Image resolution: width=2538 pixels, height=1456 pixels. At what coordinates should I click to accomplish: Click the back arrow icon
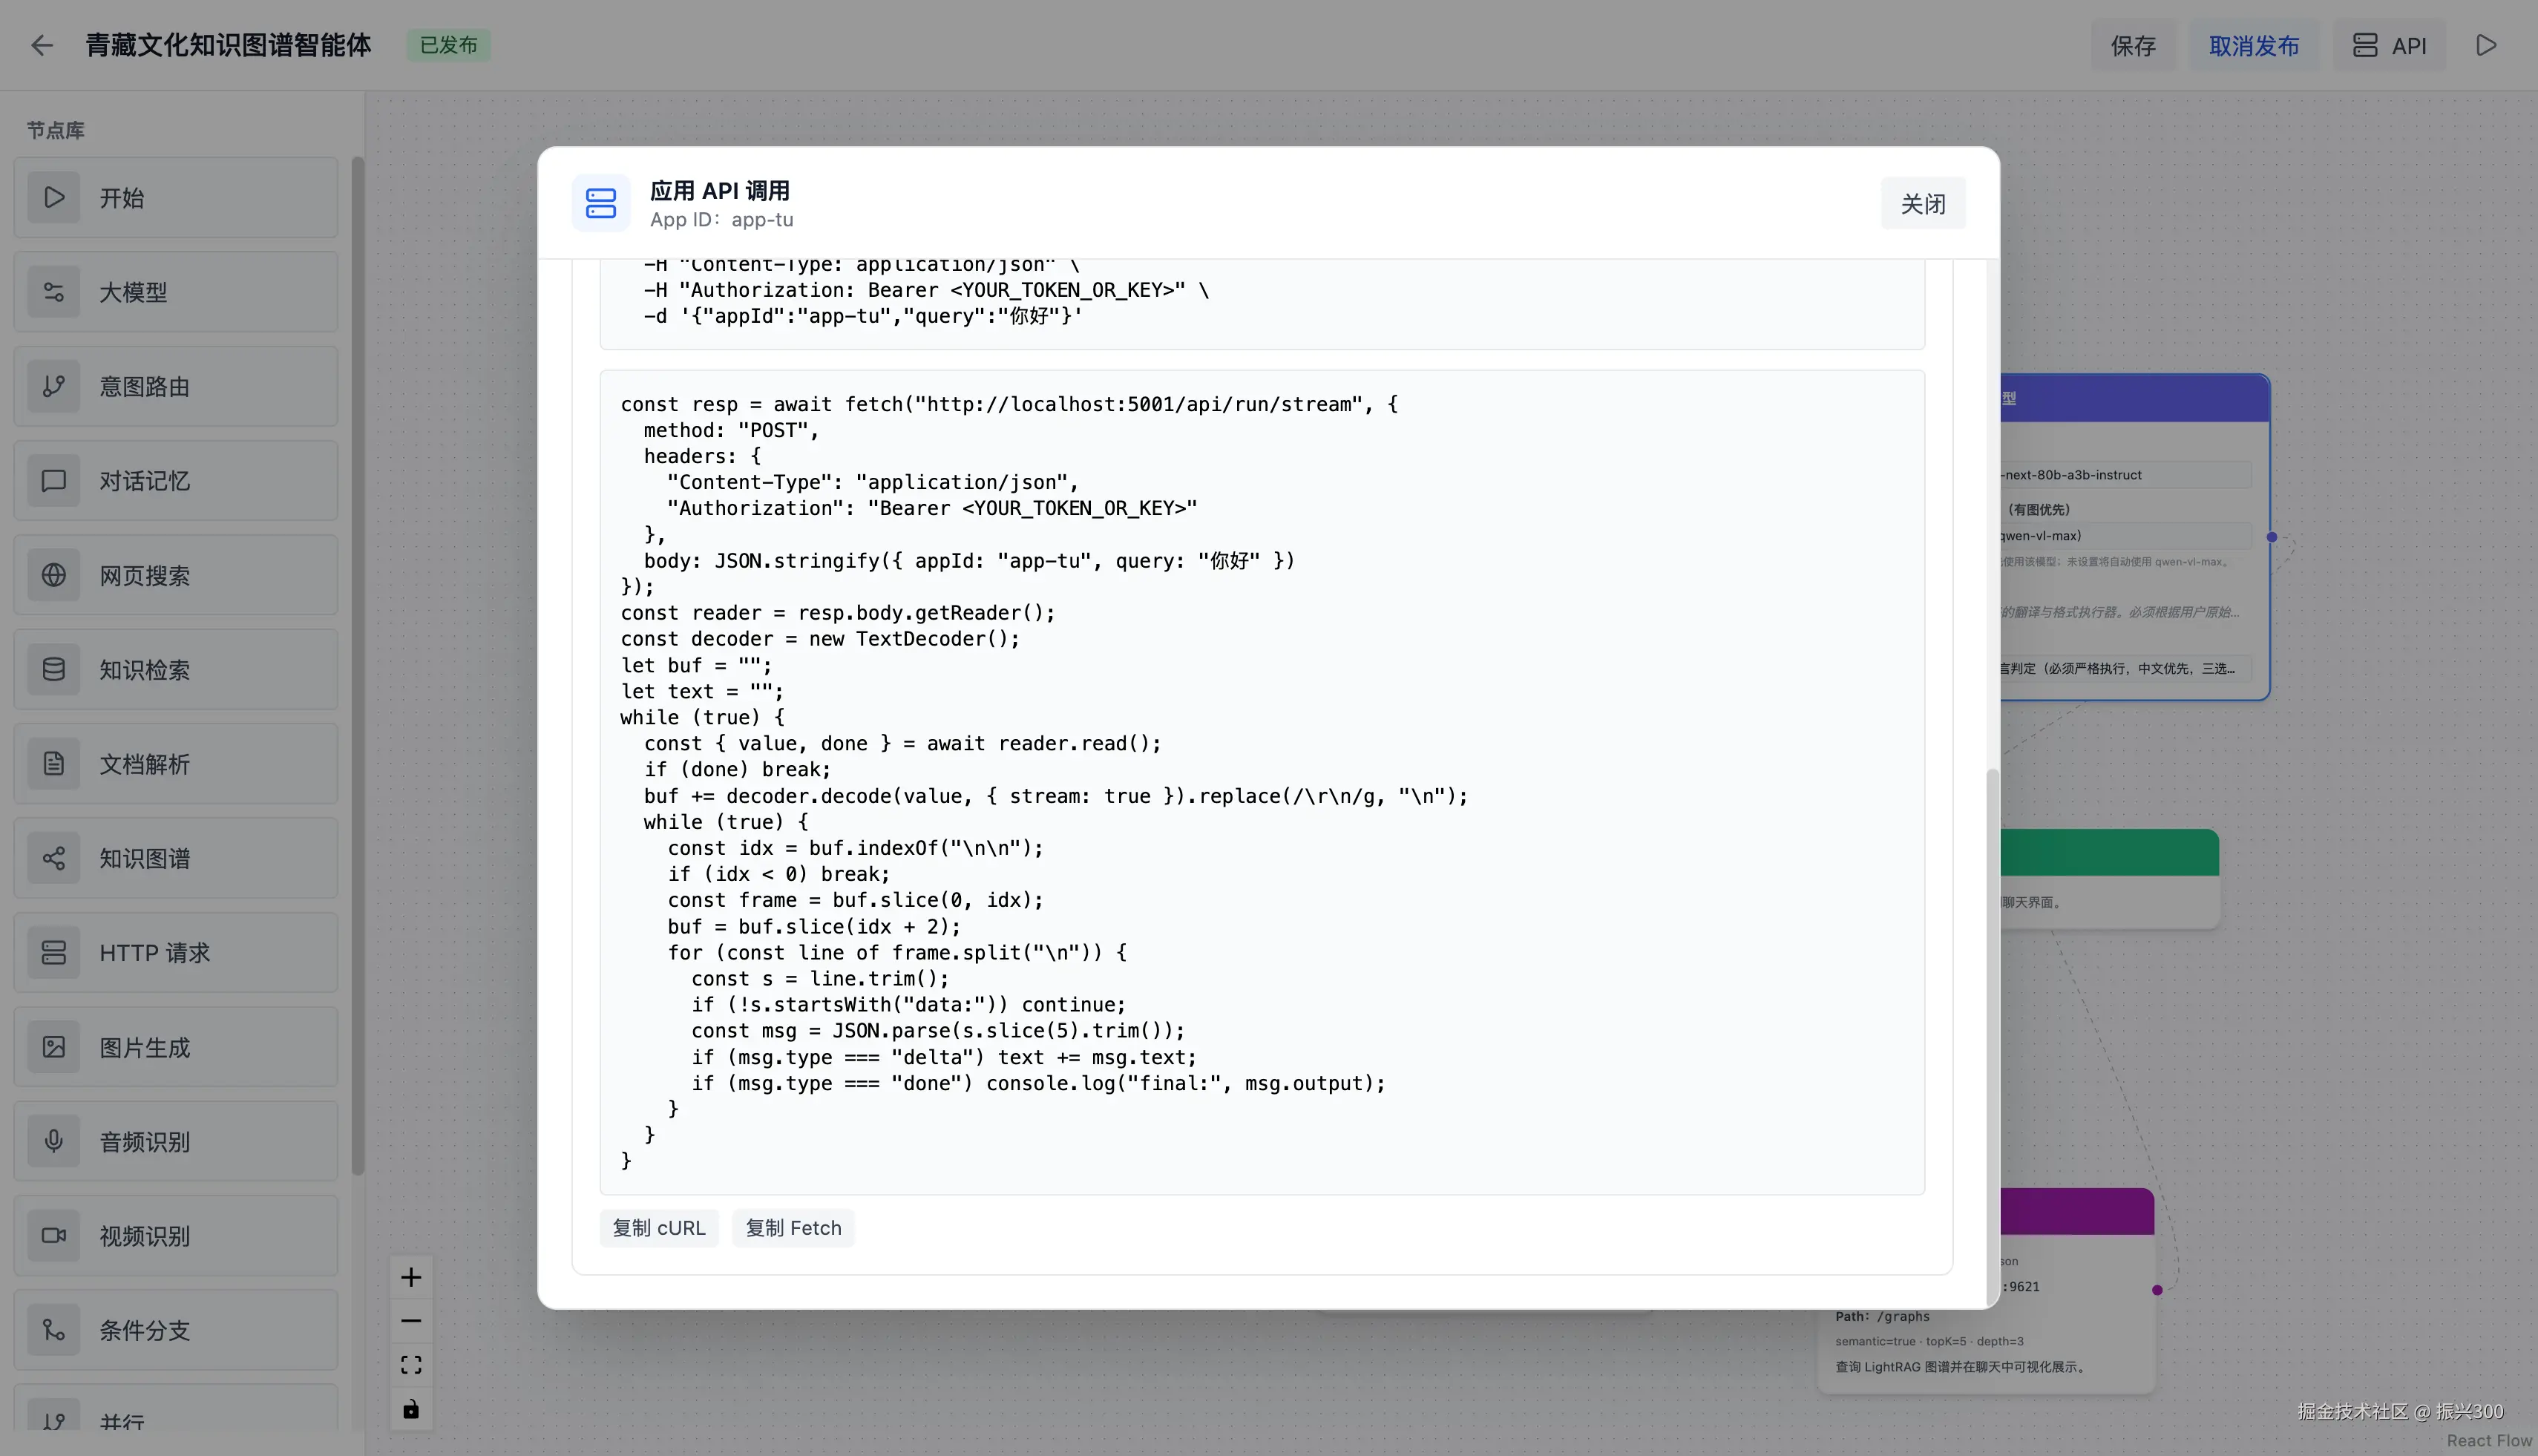point(41,45)
